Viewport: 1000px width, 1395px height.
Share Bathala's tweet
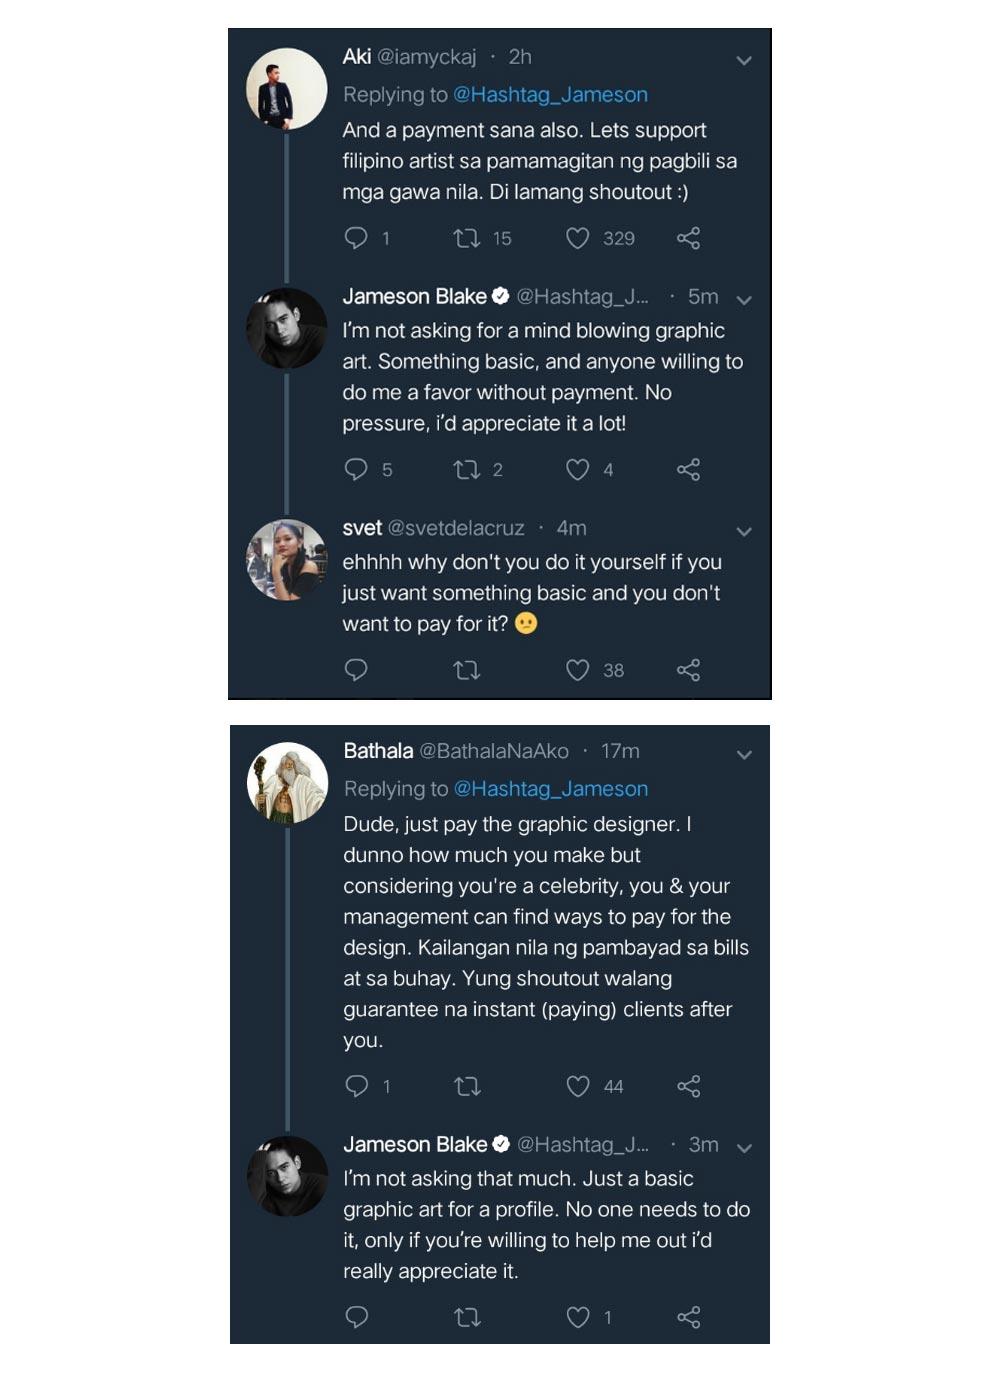point(688,1086)
